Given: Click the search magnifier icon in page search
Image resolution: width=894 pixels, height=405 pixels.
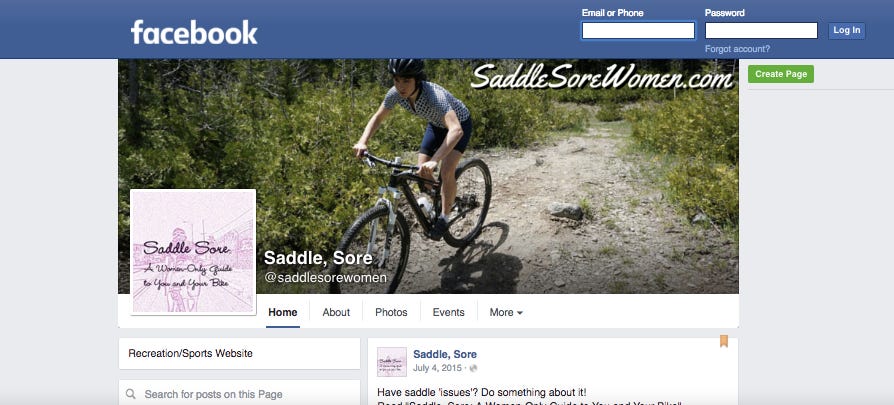Looking at the screenshot, I should tap(131, 394).
